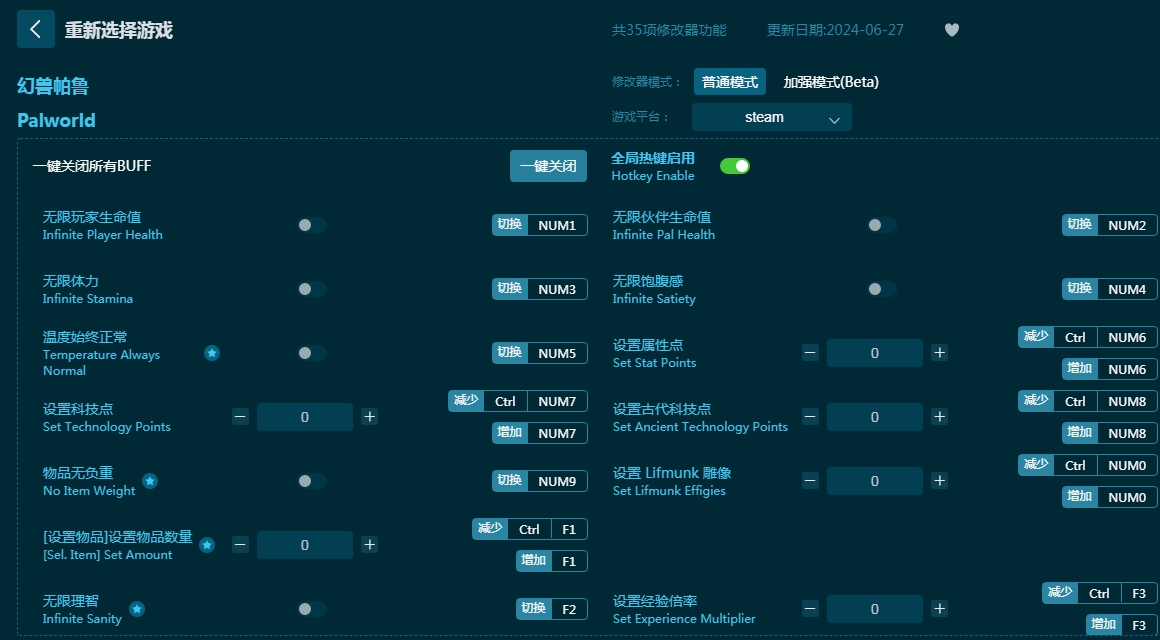Open the steam game platform dropdown

(772, 117)
